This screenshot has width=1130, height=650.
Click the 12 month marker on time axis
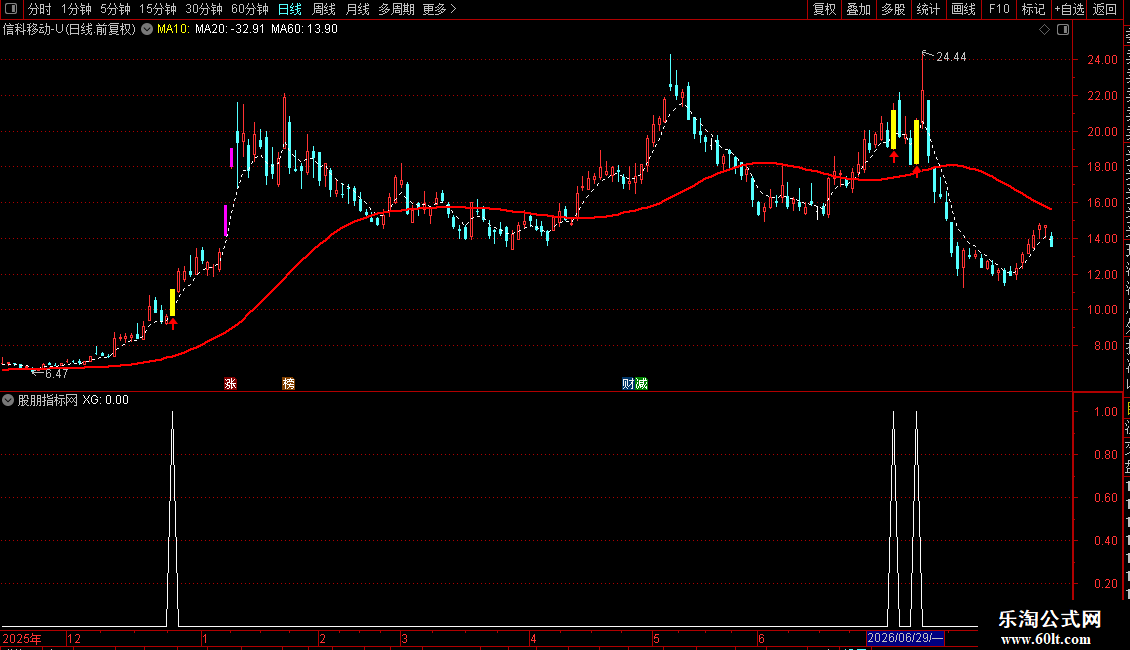[74, 638]
